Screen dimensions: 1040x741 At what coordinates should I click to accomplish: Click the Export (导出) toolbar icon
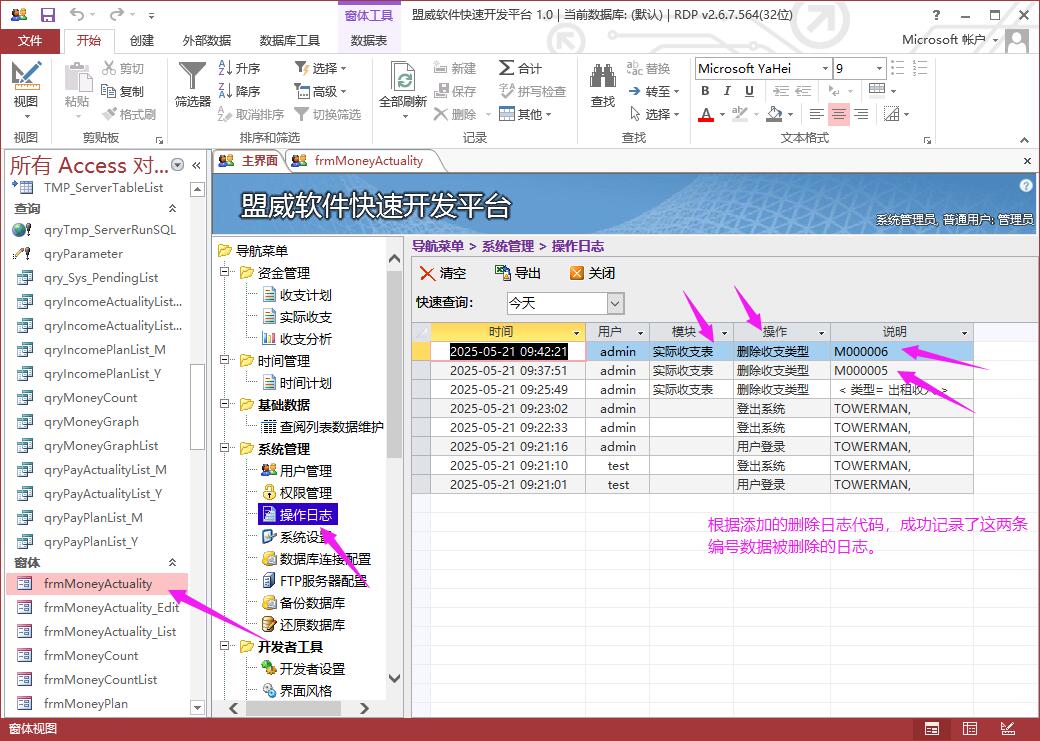point(504,273)
